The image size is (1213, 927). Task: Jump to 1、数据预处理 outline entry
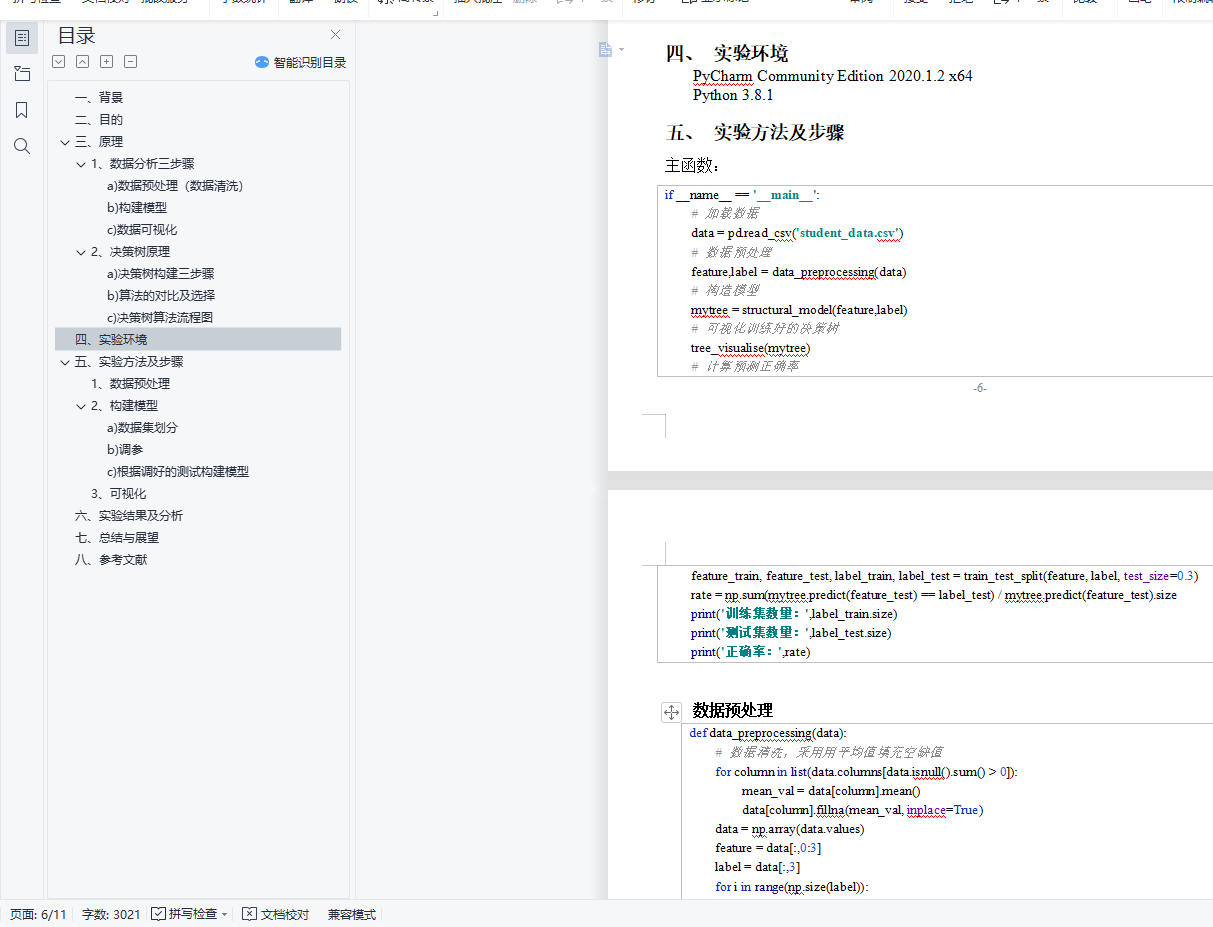(x=130, y=384)
